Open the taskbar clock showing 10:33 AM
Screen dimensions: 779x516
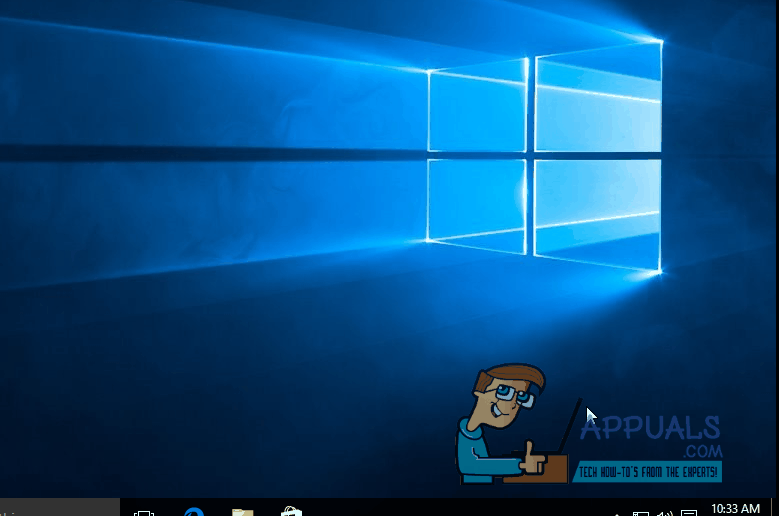tap(735, 509)
